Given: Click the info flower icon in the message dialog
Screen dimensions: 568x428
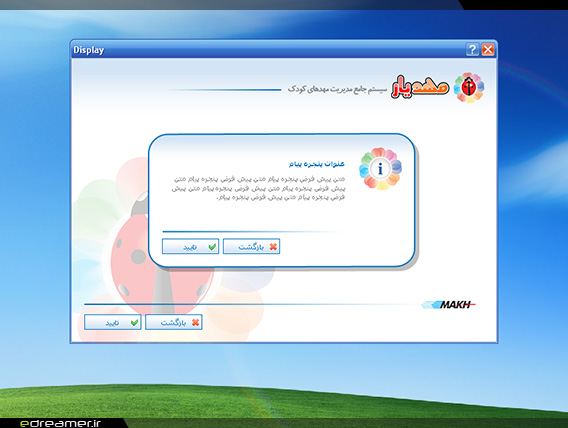Looking at the screenshot, I should tap(380, 169).
